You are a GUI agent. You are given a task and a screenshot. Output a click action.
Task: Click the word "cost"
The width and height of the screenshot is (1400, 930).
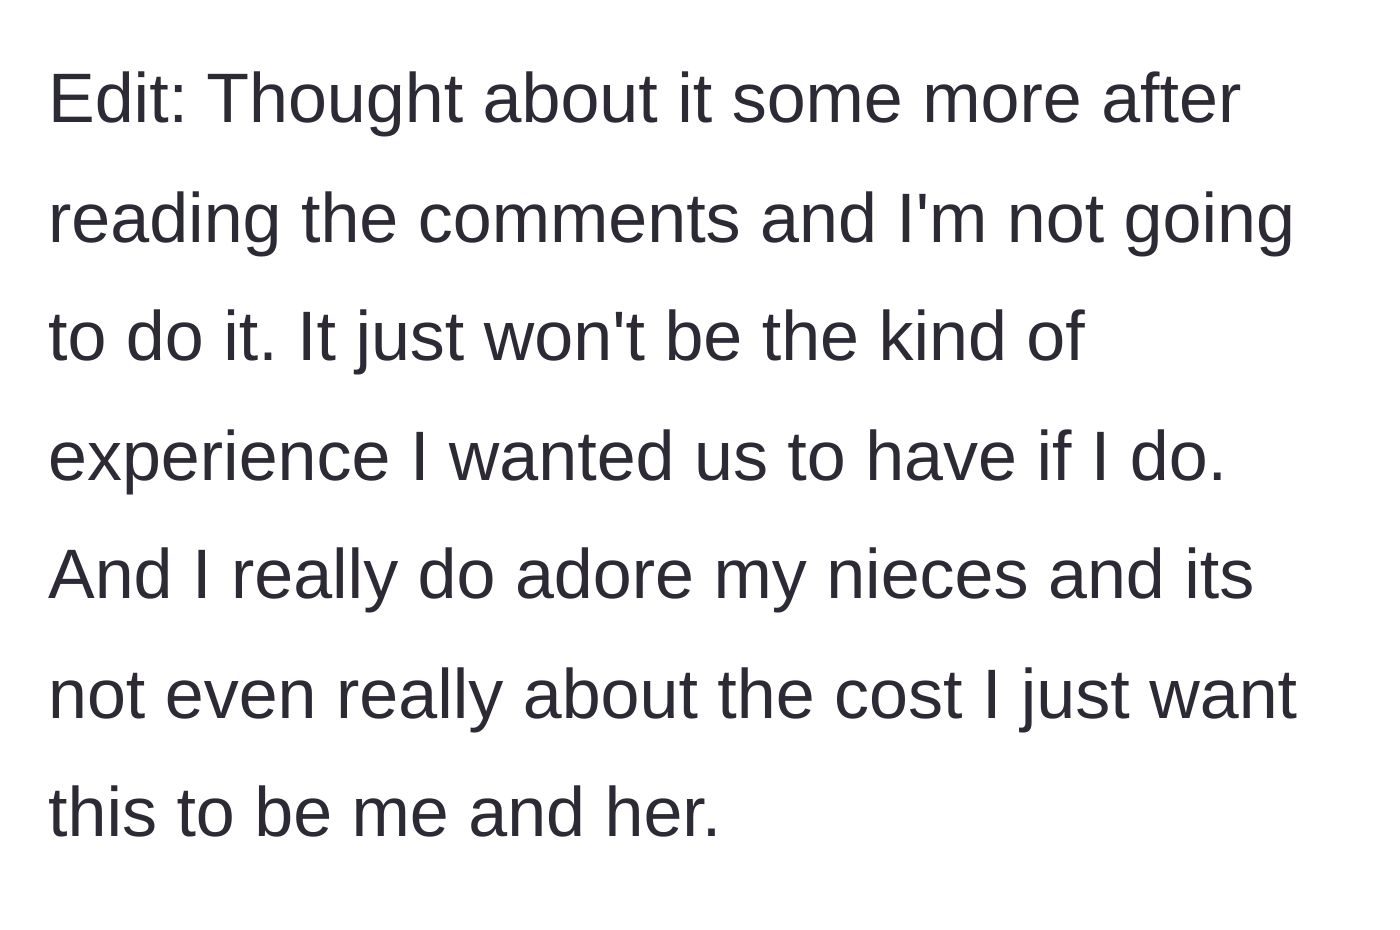click(897, 696)
